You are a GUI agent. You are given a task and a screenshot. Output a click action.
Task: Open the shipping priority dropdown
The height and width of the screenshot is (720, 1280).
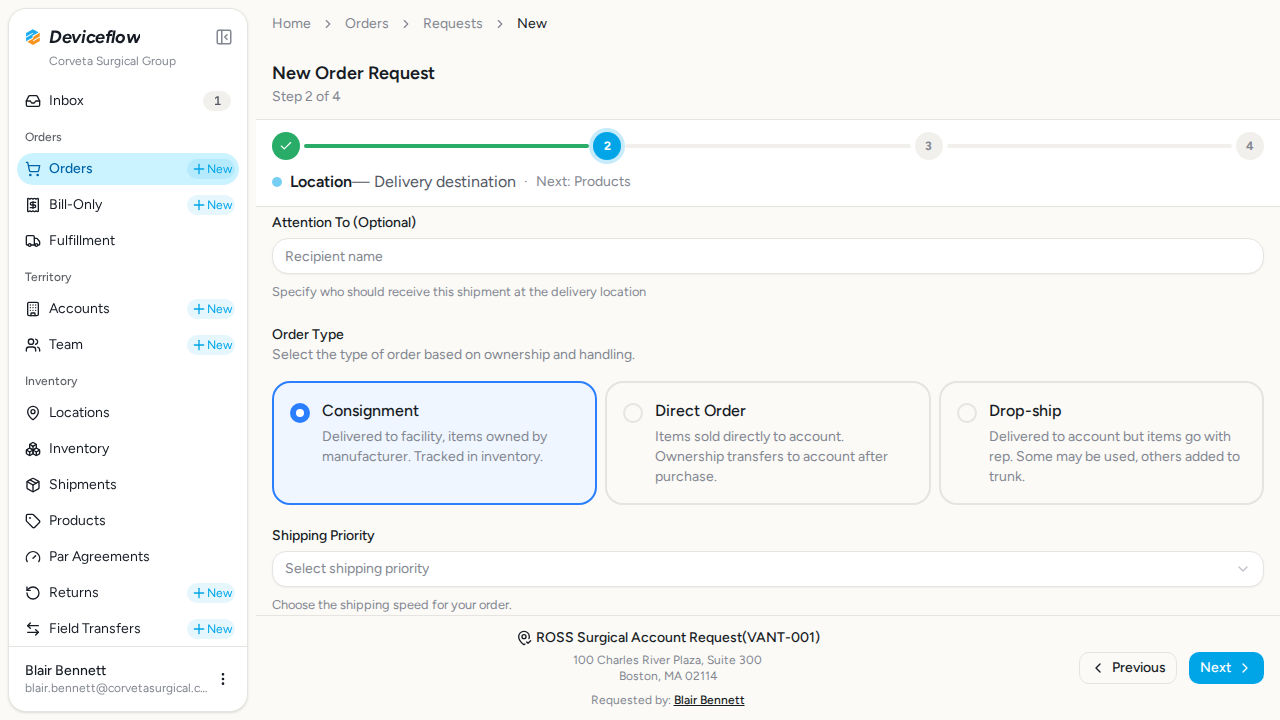point(768,569)
